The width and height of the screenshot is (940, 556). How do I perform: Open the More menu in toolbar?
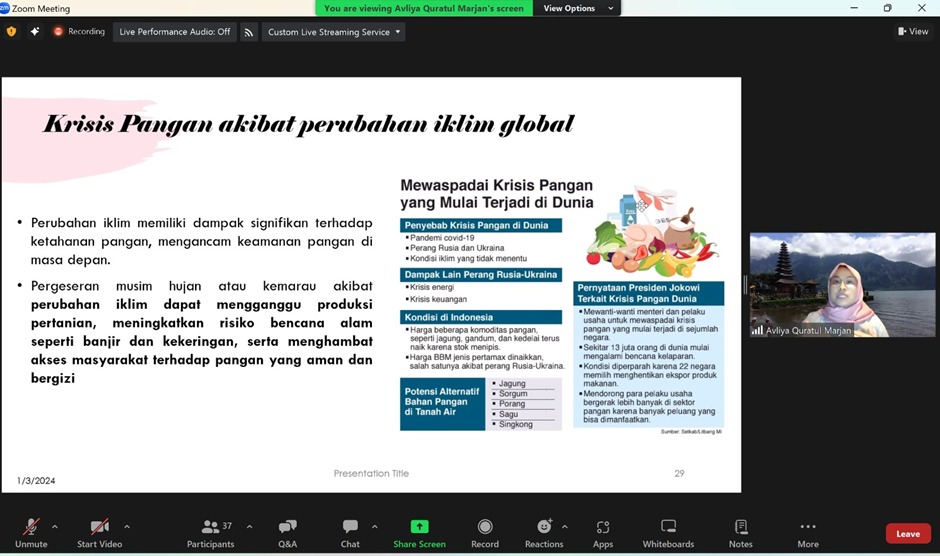click(807, 533)
